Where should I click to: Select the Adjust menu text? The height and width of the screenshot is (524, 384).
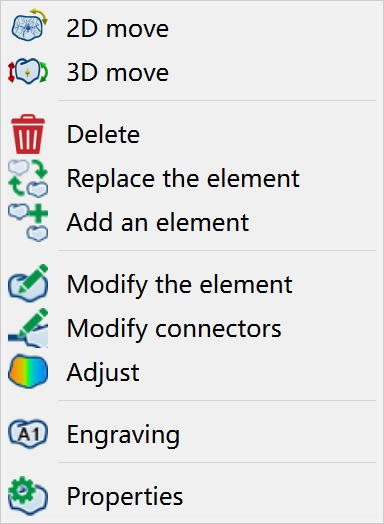(x=103, y=373)
